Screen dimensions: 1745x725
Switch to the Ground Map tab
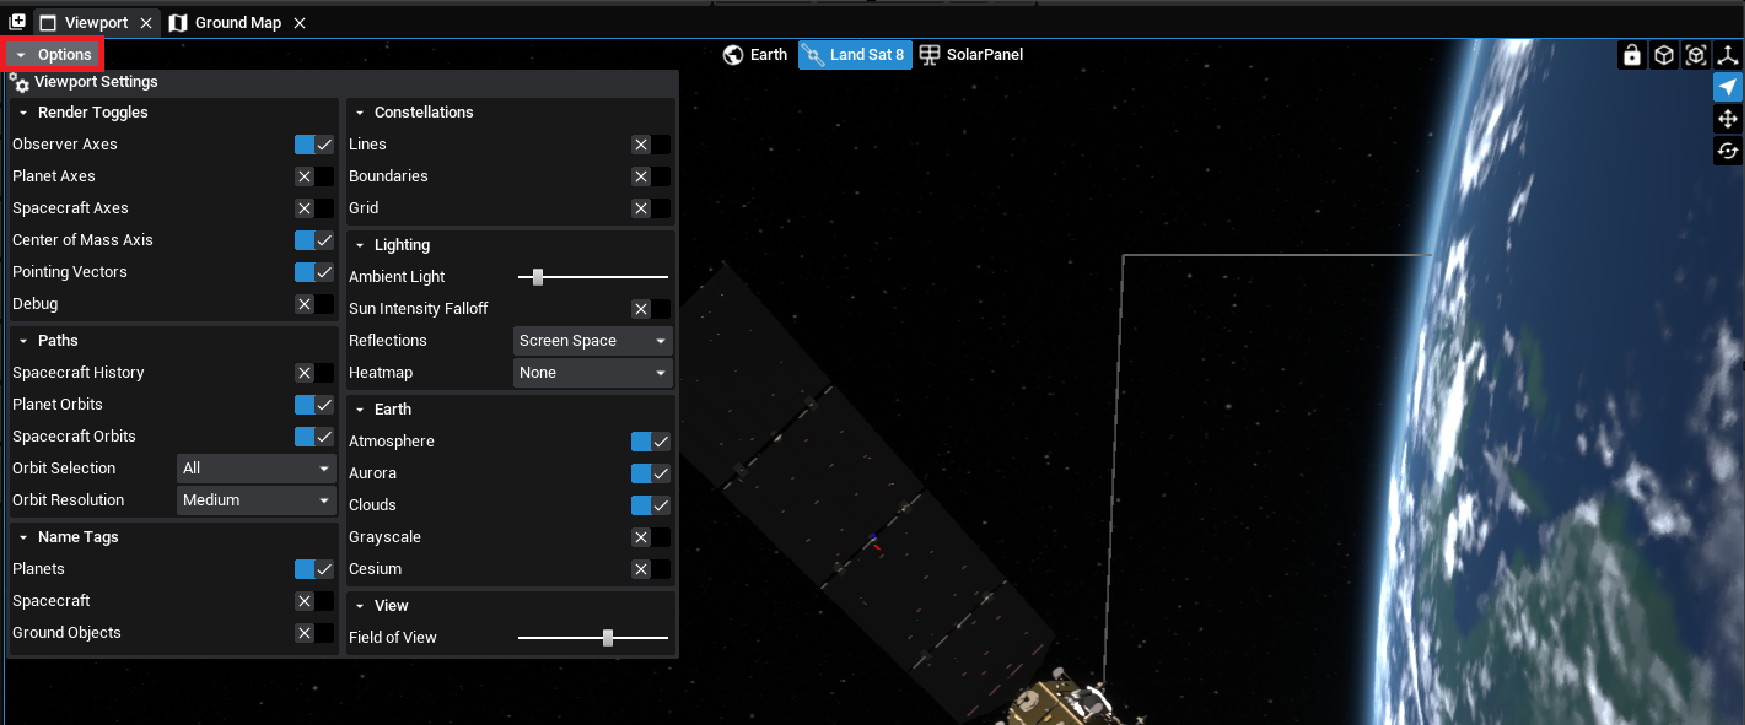[237, 22]
